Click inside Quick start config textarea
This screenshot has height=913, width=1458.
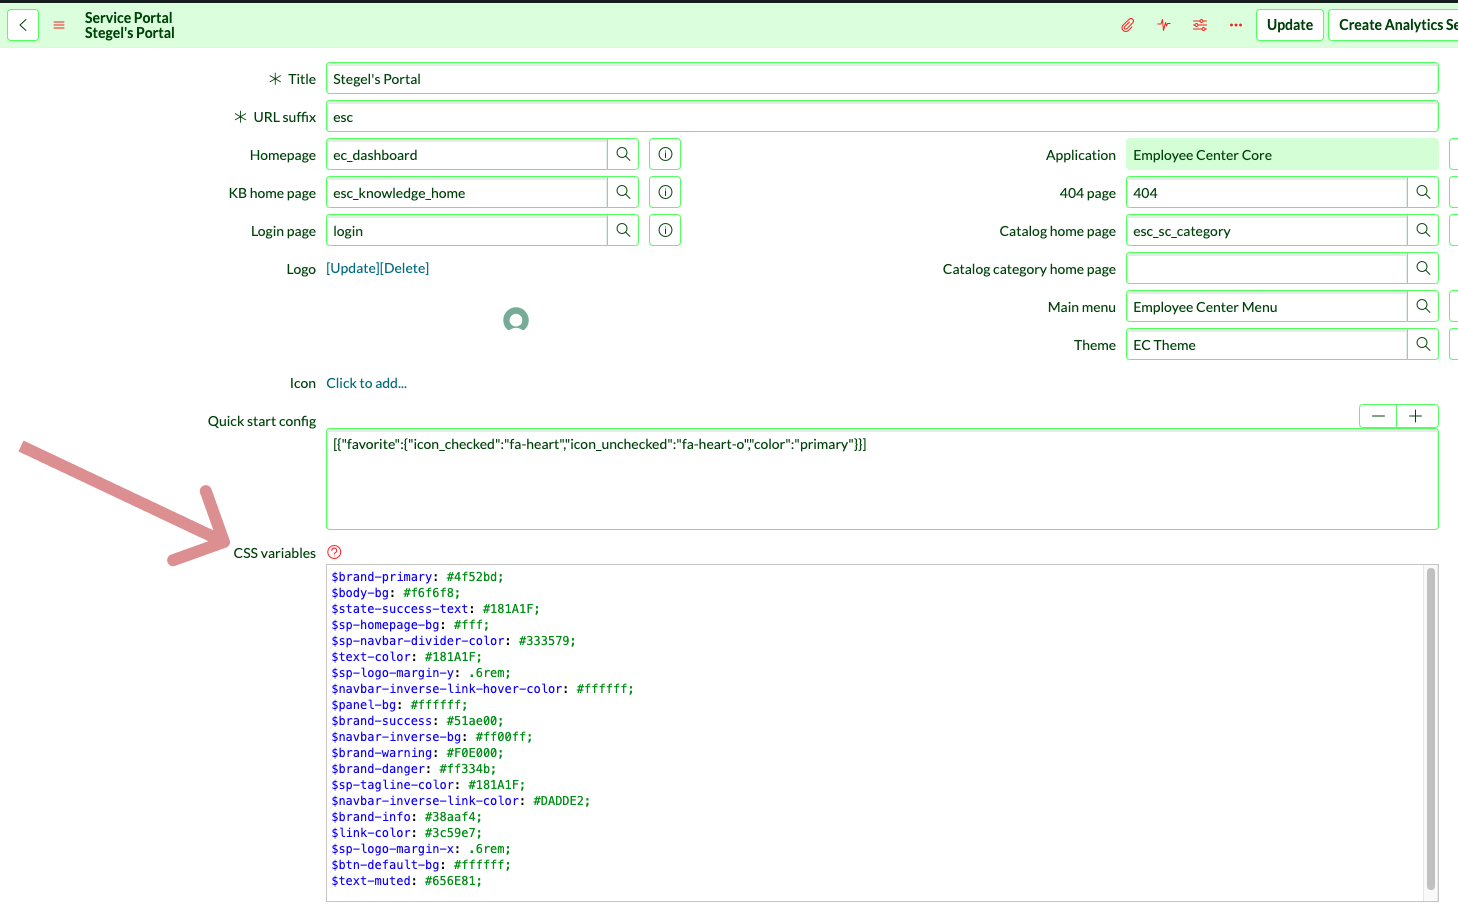(x=882, y=479)
